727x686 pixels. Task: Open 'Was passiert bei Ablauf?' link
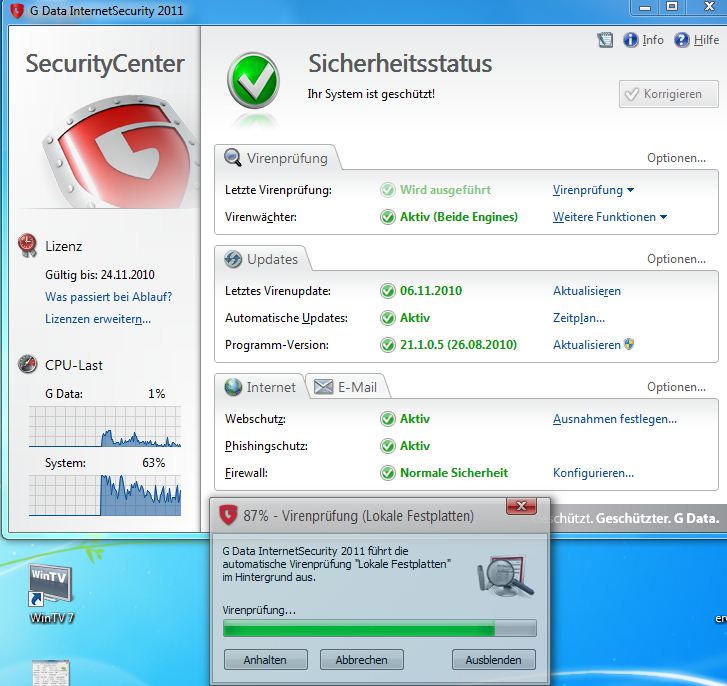(x=108, y=297)
